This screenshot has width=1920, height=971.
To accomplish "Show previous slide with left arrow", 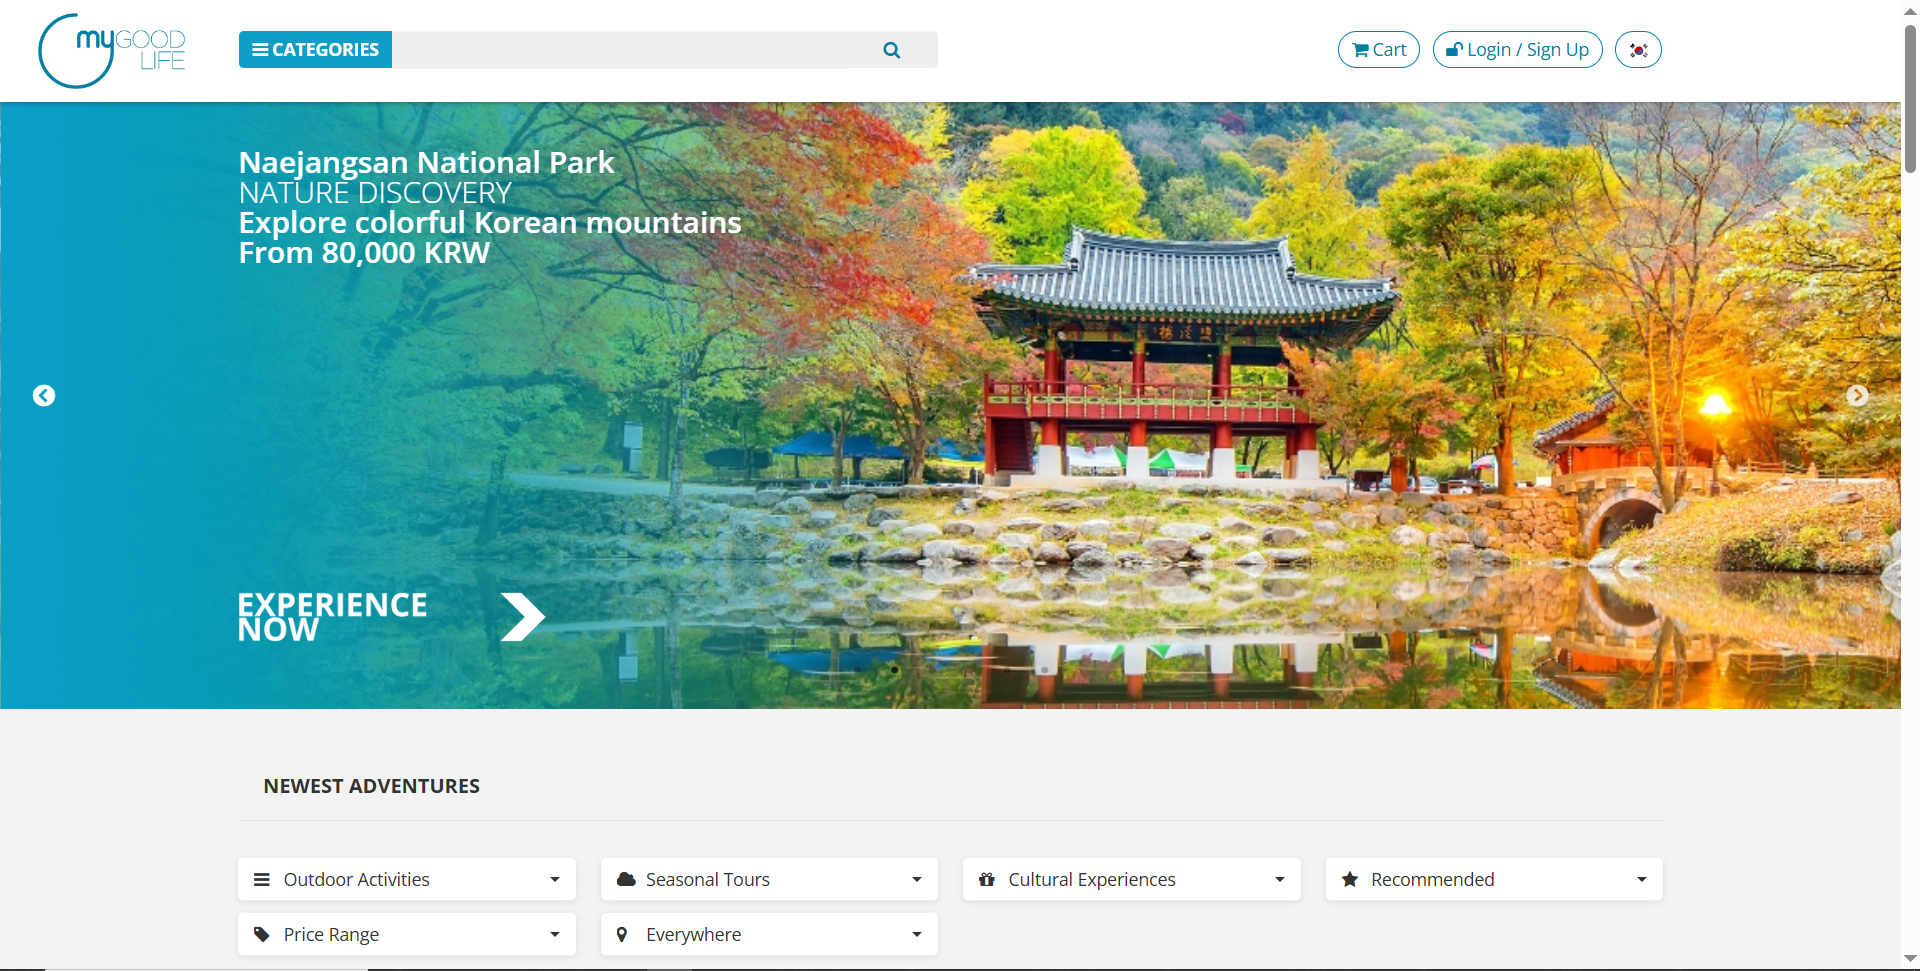I will pyautogui.click(x=44, y=396).
